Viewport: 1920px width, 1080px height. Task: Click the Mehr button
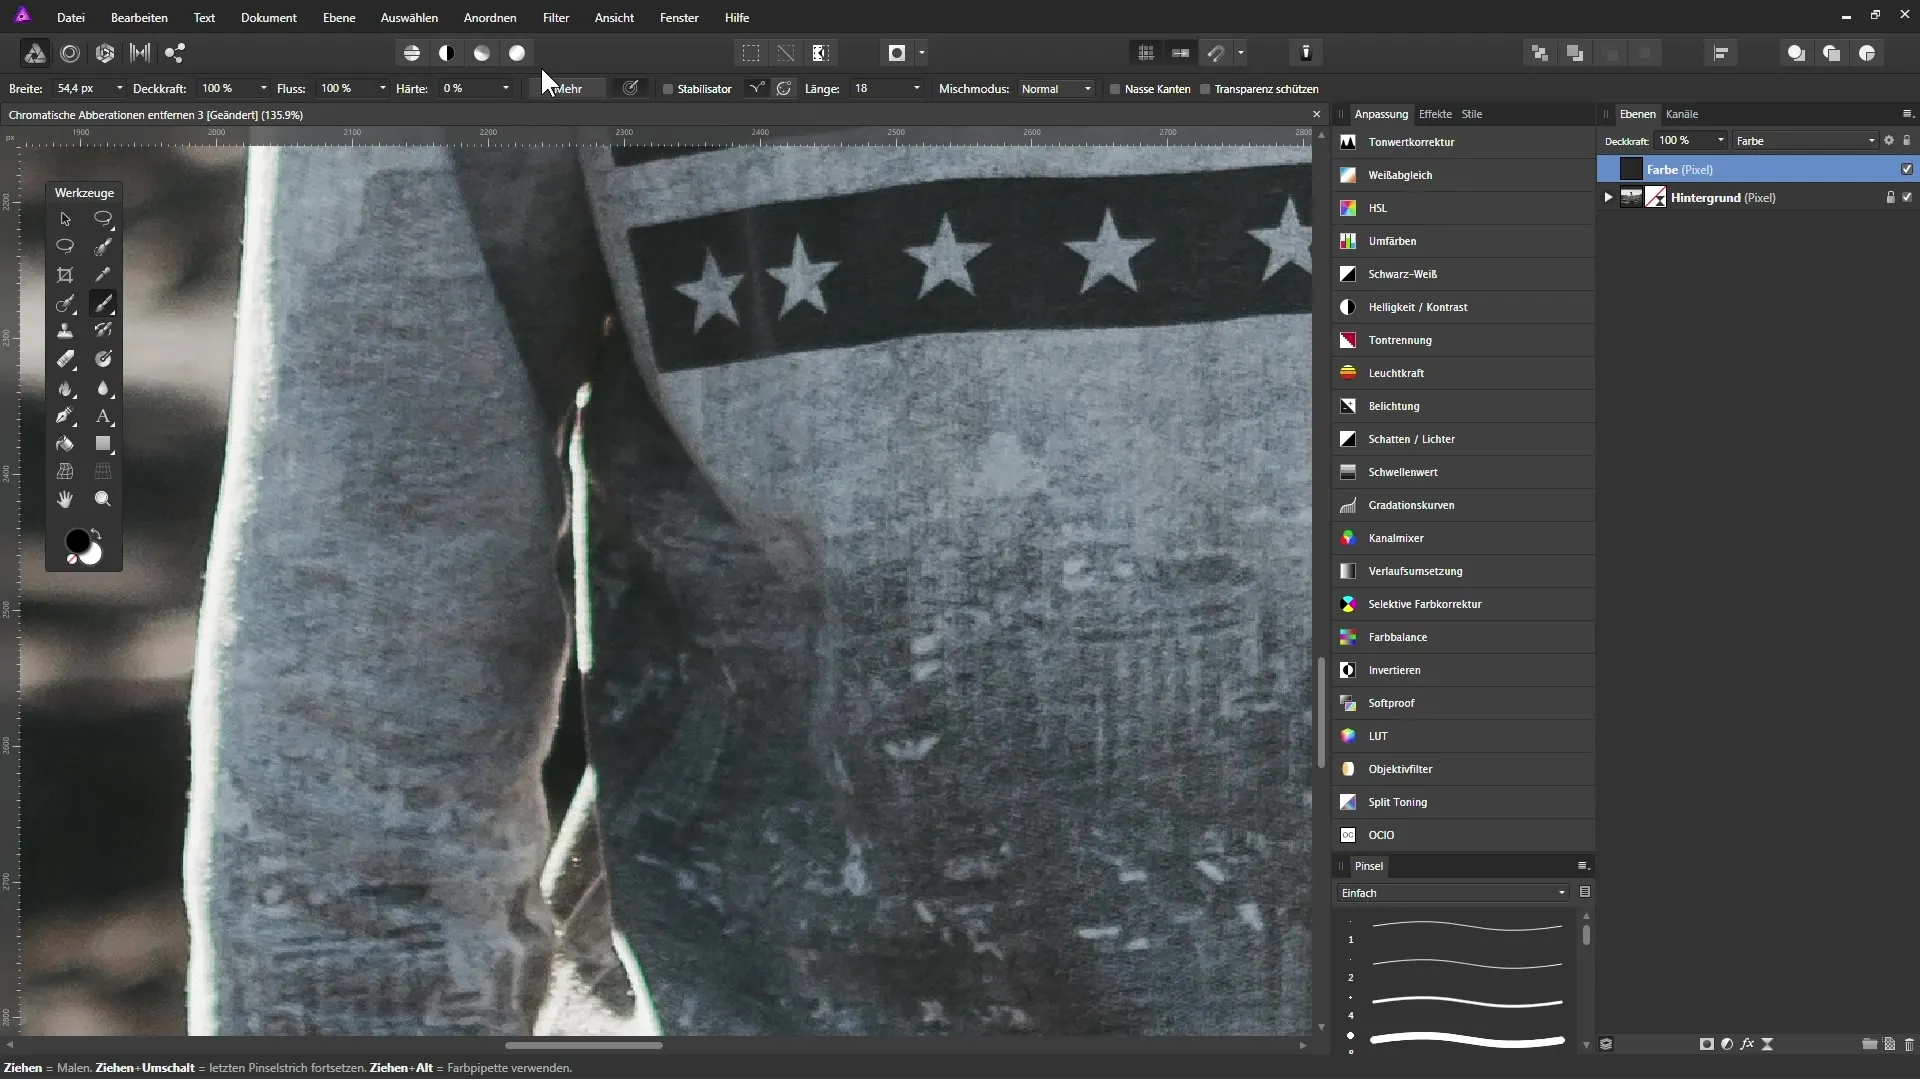[568, 89]
